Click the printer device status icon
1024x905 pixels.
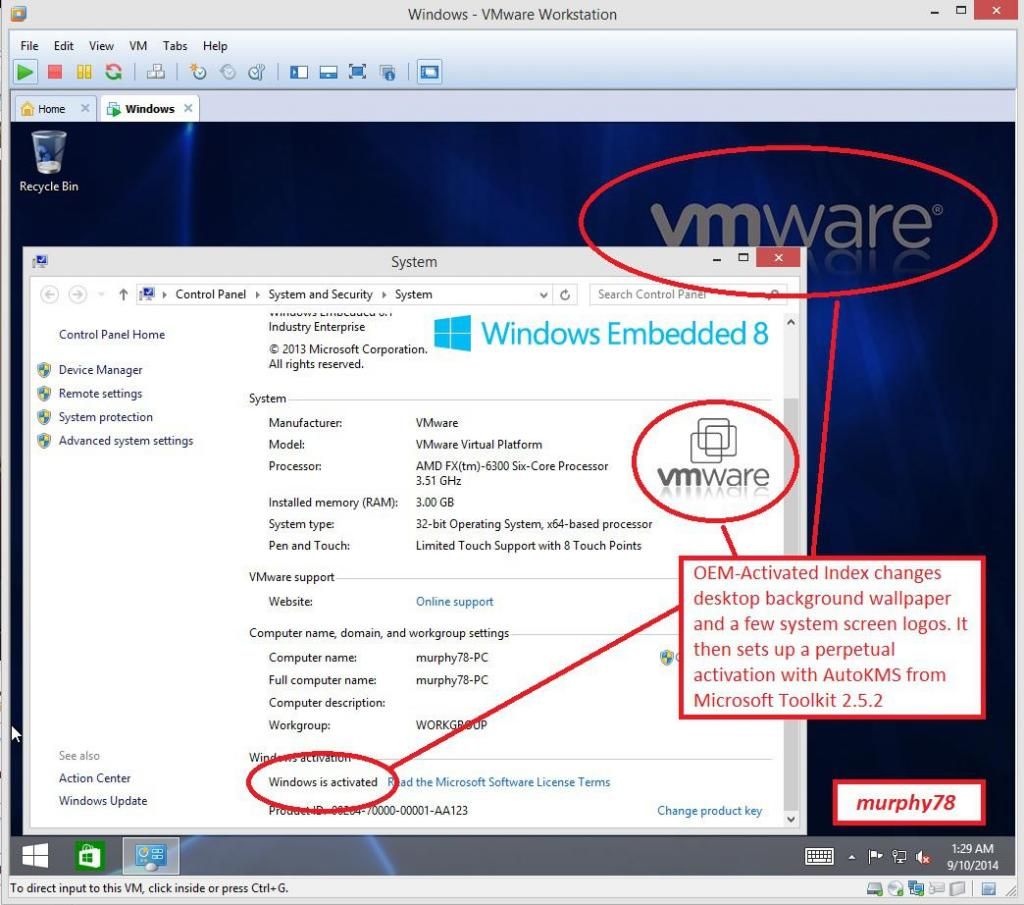point(937,889)
